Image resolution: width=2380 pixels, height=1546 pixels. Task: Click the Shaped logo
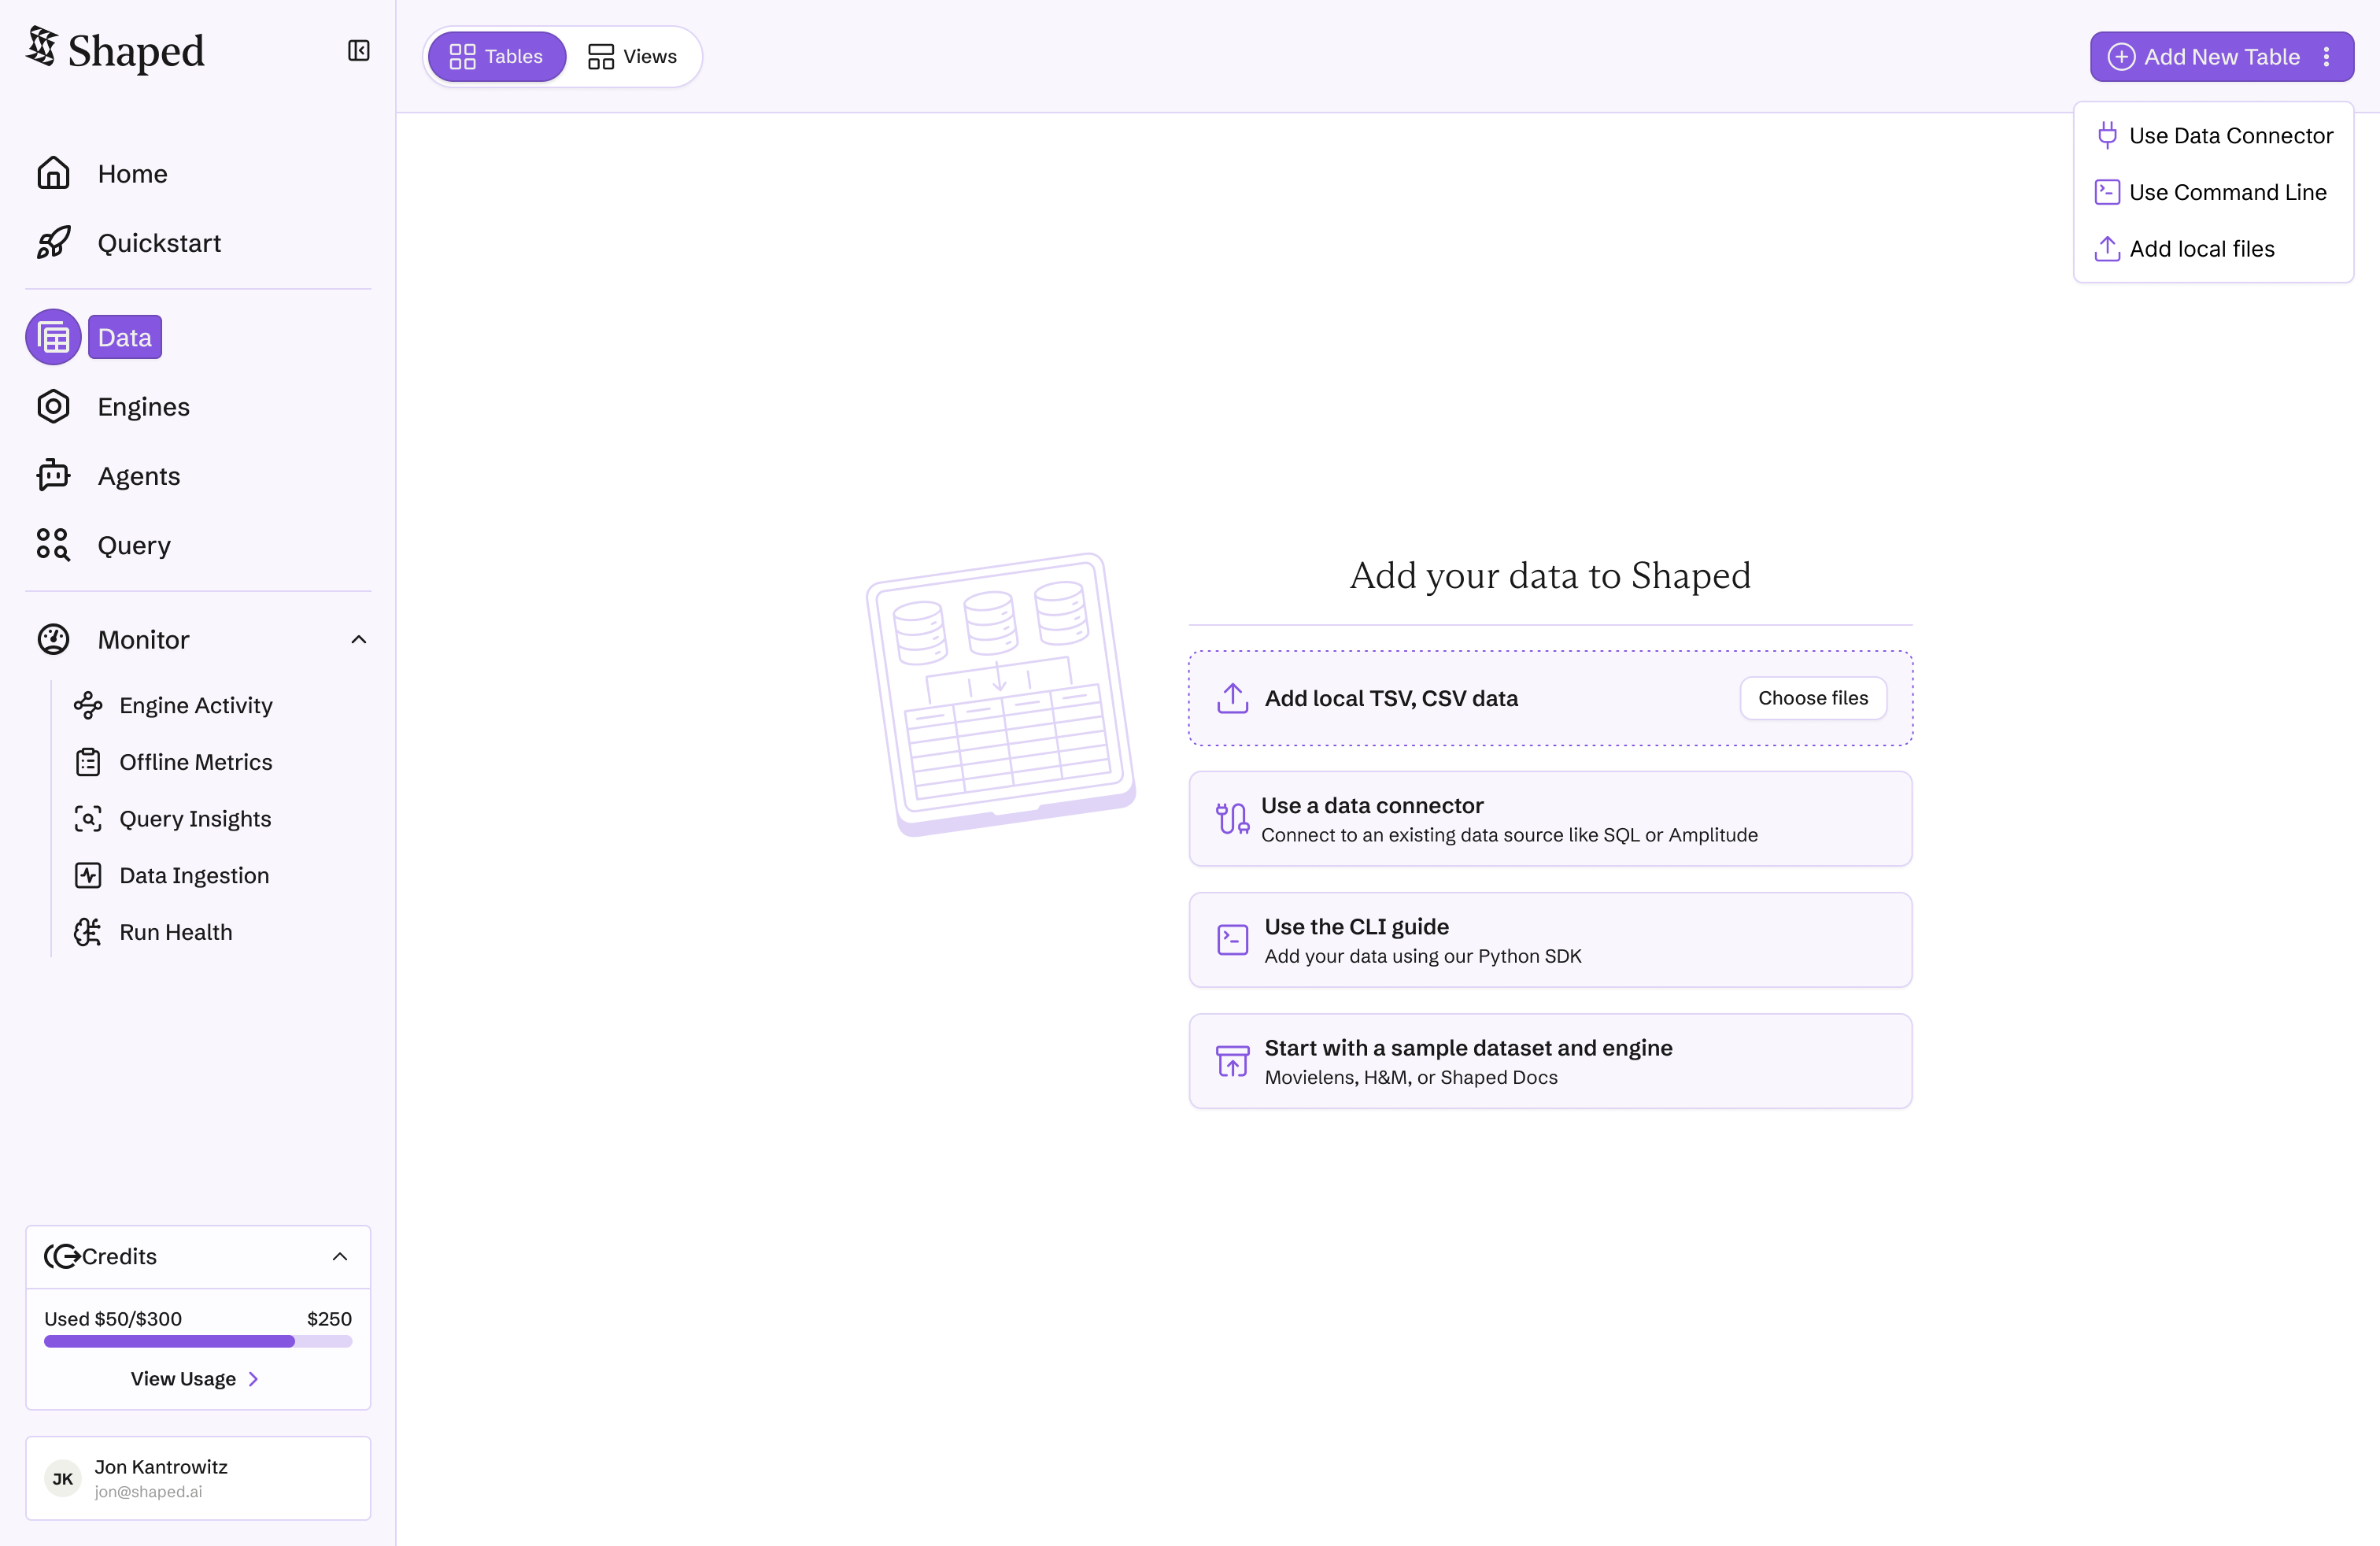click(115, 50)
